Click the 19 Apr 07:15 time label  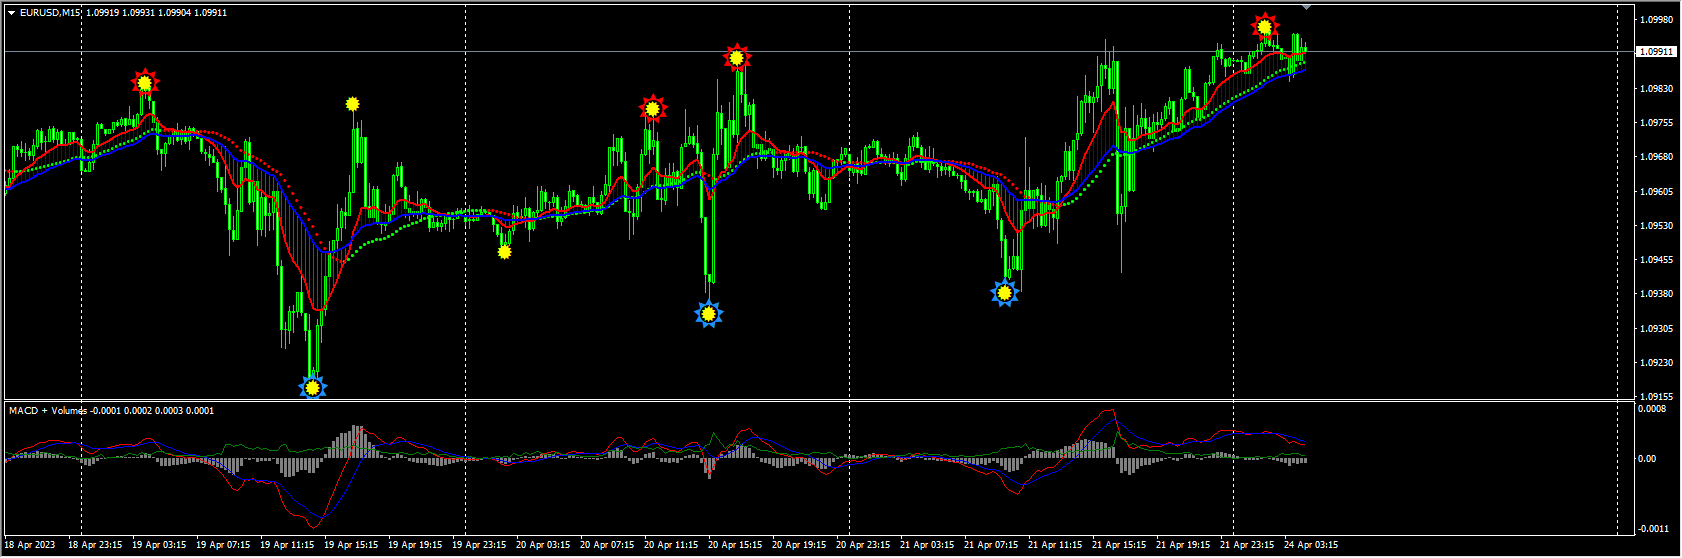(223, 545)
